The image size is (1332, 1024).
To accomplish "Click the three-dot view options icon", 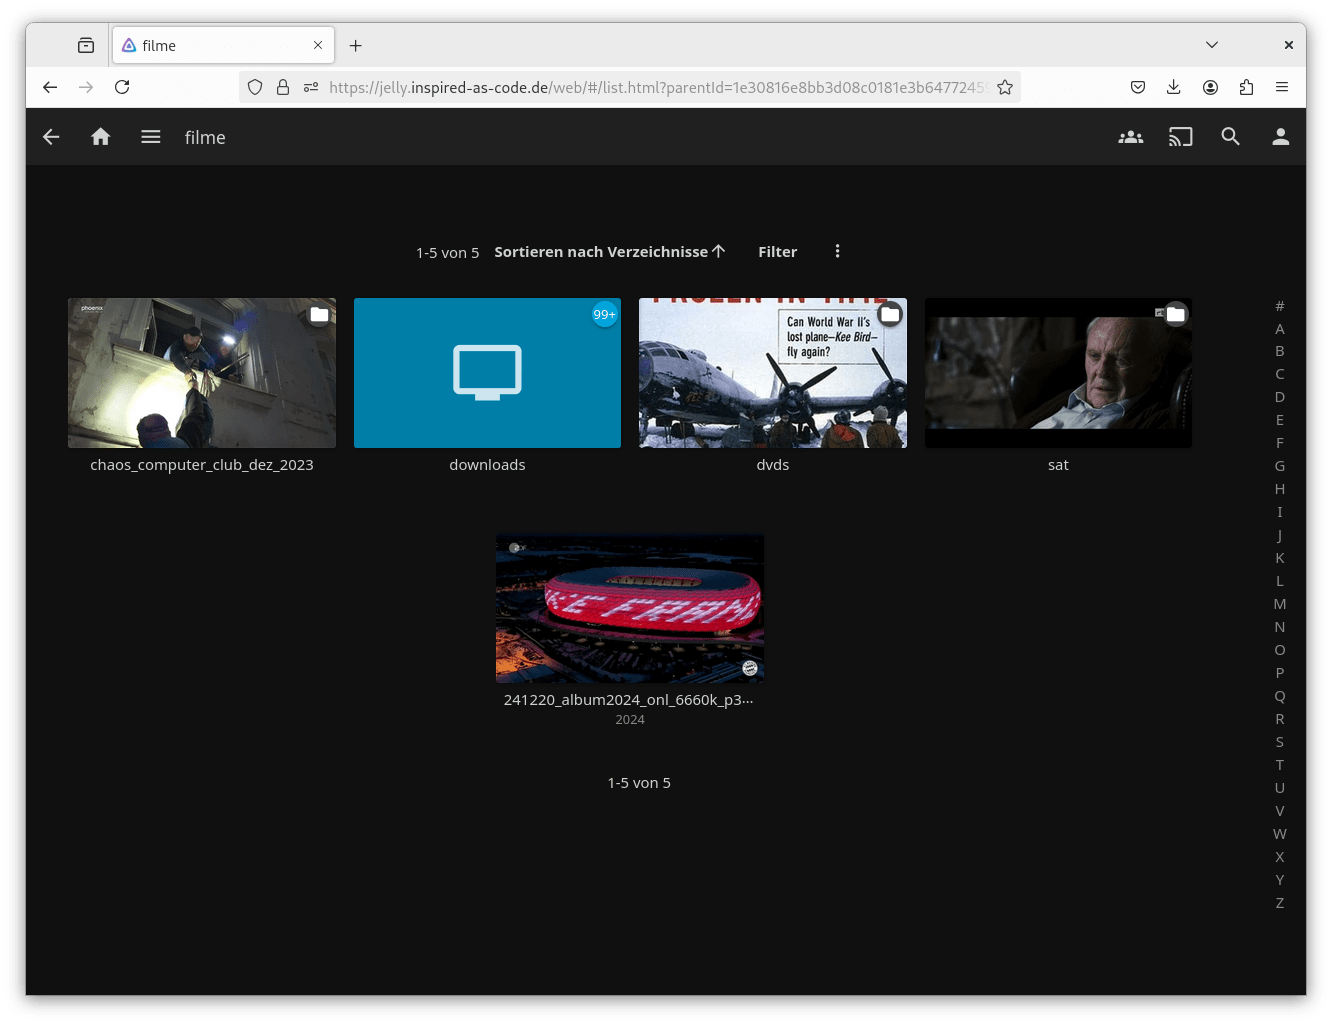I will point(837,252).
